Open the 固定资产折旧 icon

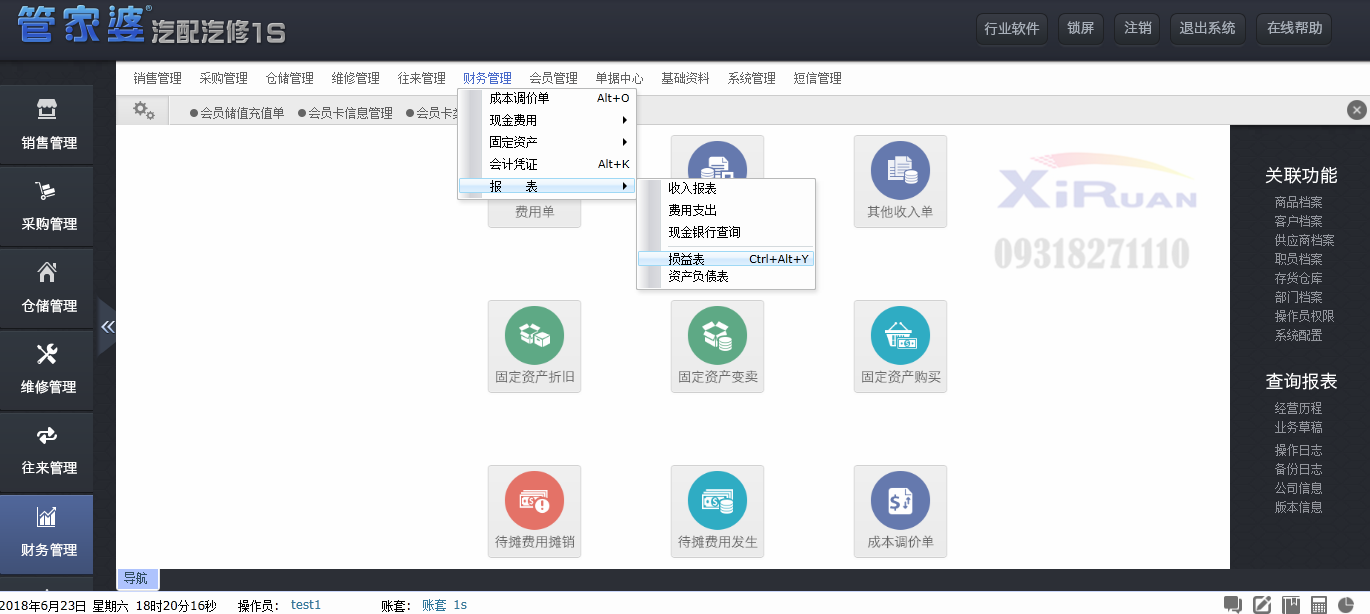point(534,345)
